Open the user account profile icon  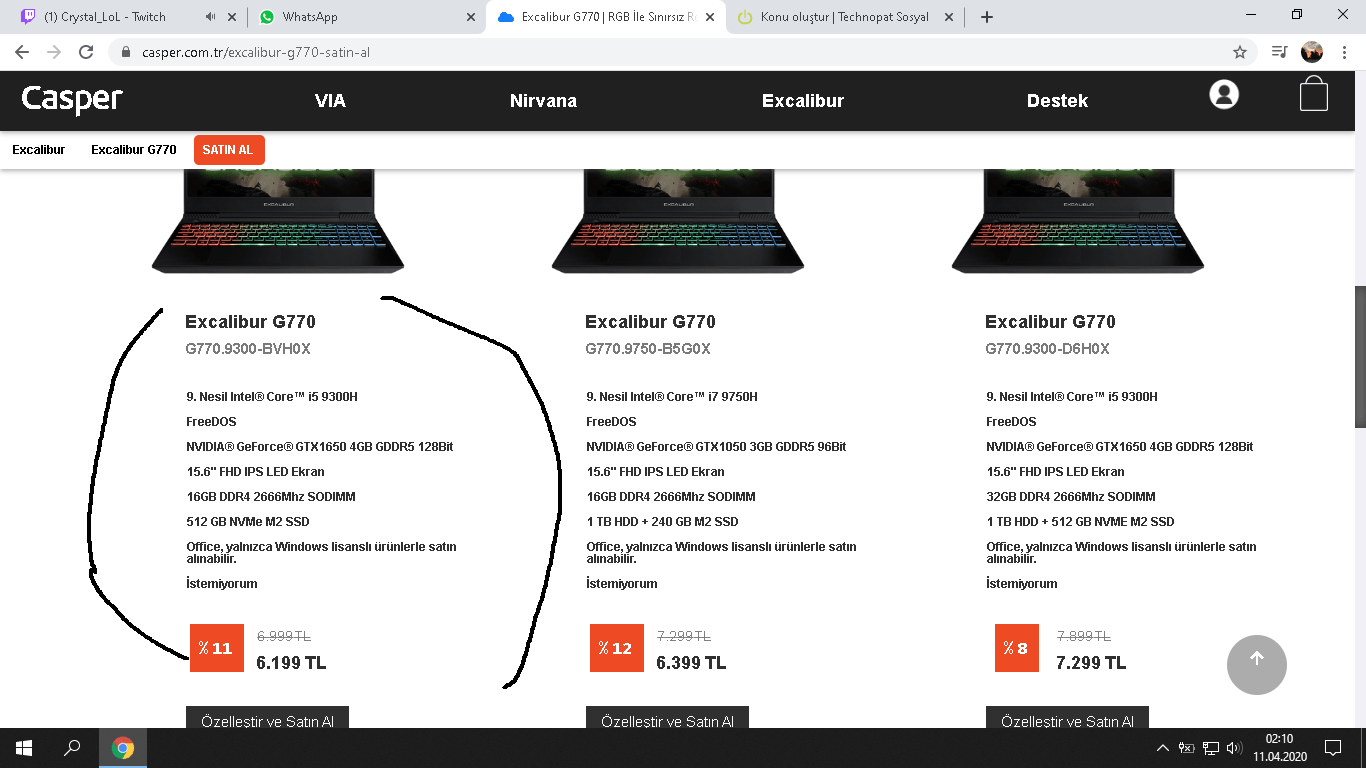tap(1224, 95)
